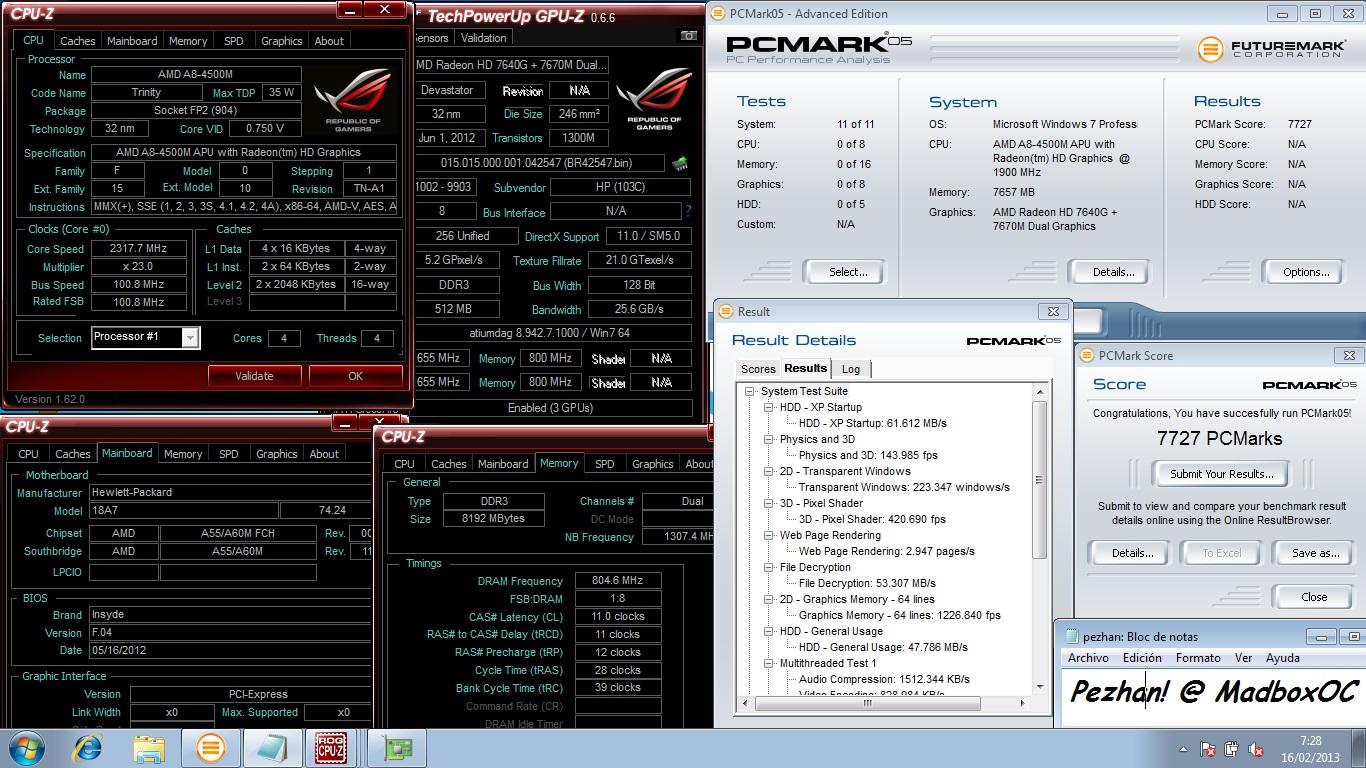The width and height of the screenshot is (1366, 768).
Task: Click the Result Details horizontal scrollbar right arrow
Action: [1024, 705]
